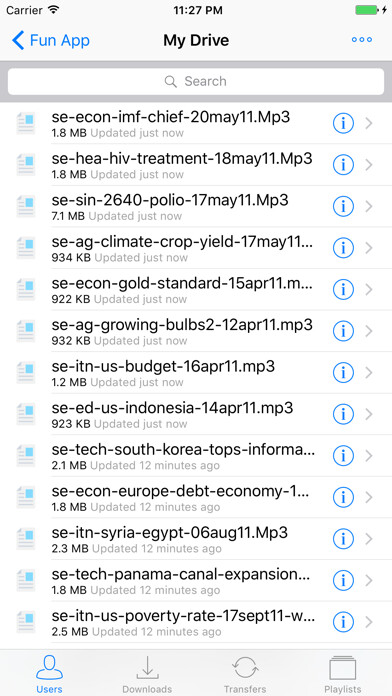This screenshot has width=392, height=696.
Task: Open info for se-econ-europe-debt-economy file
Action: pyautogui.click(x=343, y=497)
